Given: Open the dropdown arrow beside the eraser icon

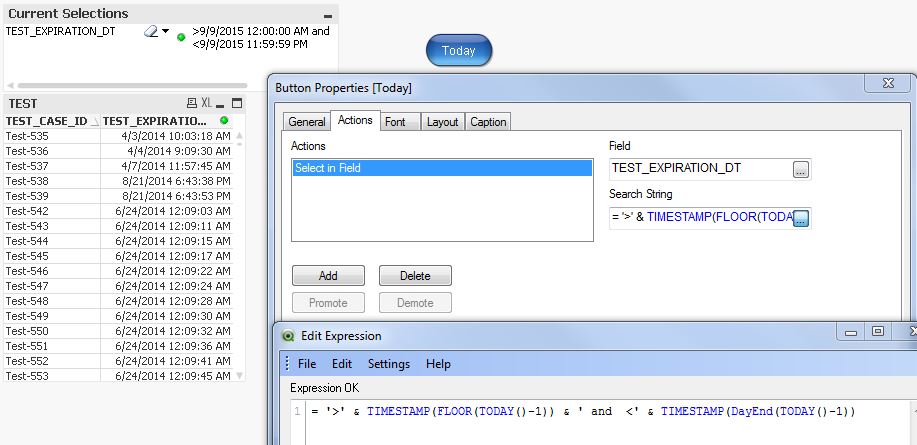Looking at the screenshot, I should pos(166,32).
